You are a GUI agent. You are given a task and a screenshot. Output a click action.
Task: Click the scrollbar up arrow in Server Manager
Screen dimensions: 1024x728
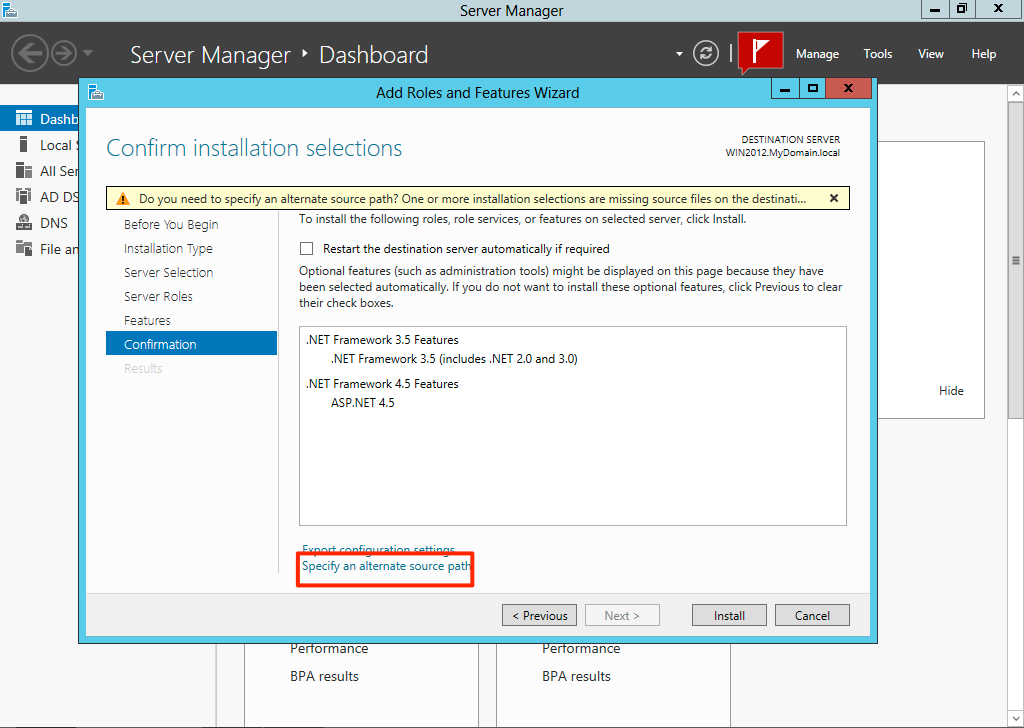click(x=1016, y=93)
